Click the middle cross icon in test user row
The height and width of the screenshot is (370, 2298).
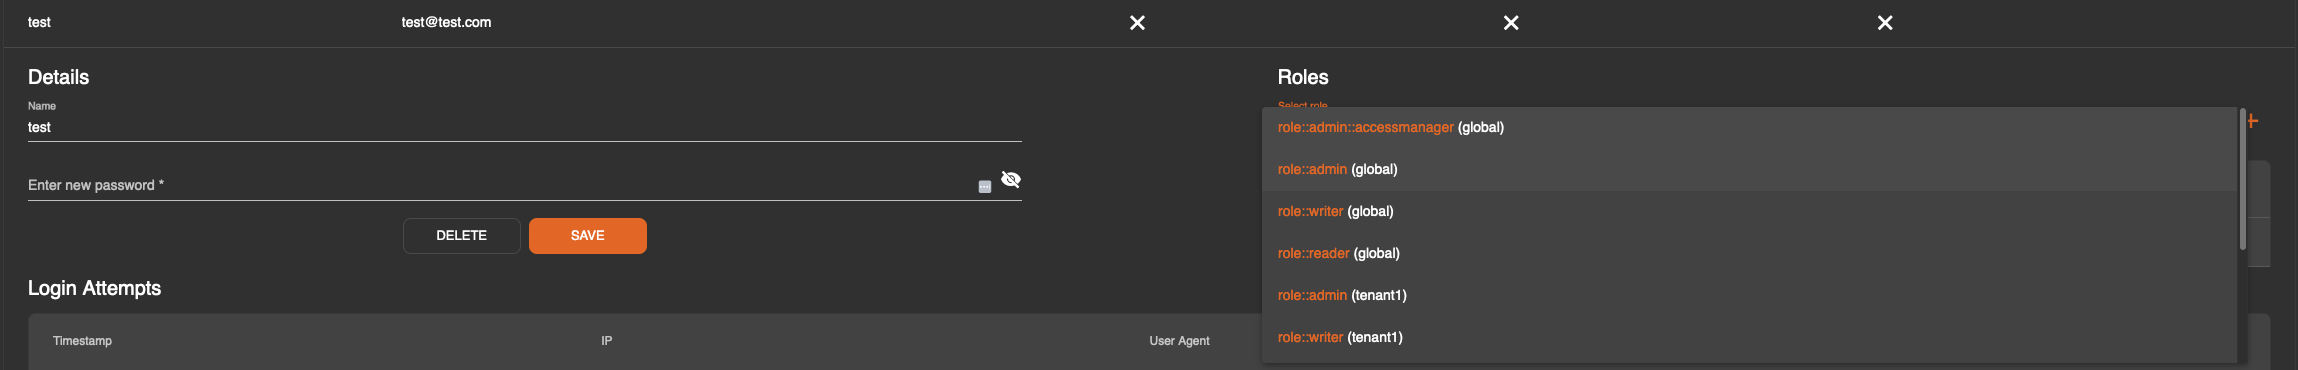coord(1511,23)
